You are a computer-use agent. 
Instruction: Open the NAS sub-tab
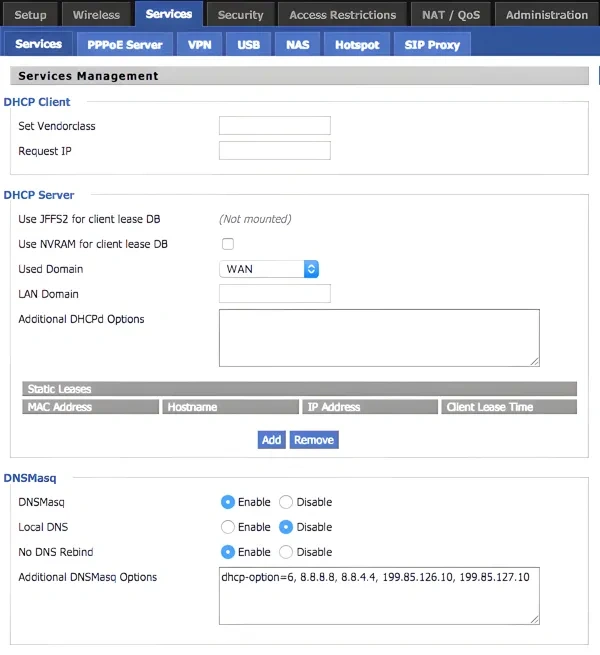pyautogui.click(x=297, y=44)
